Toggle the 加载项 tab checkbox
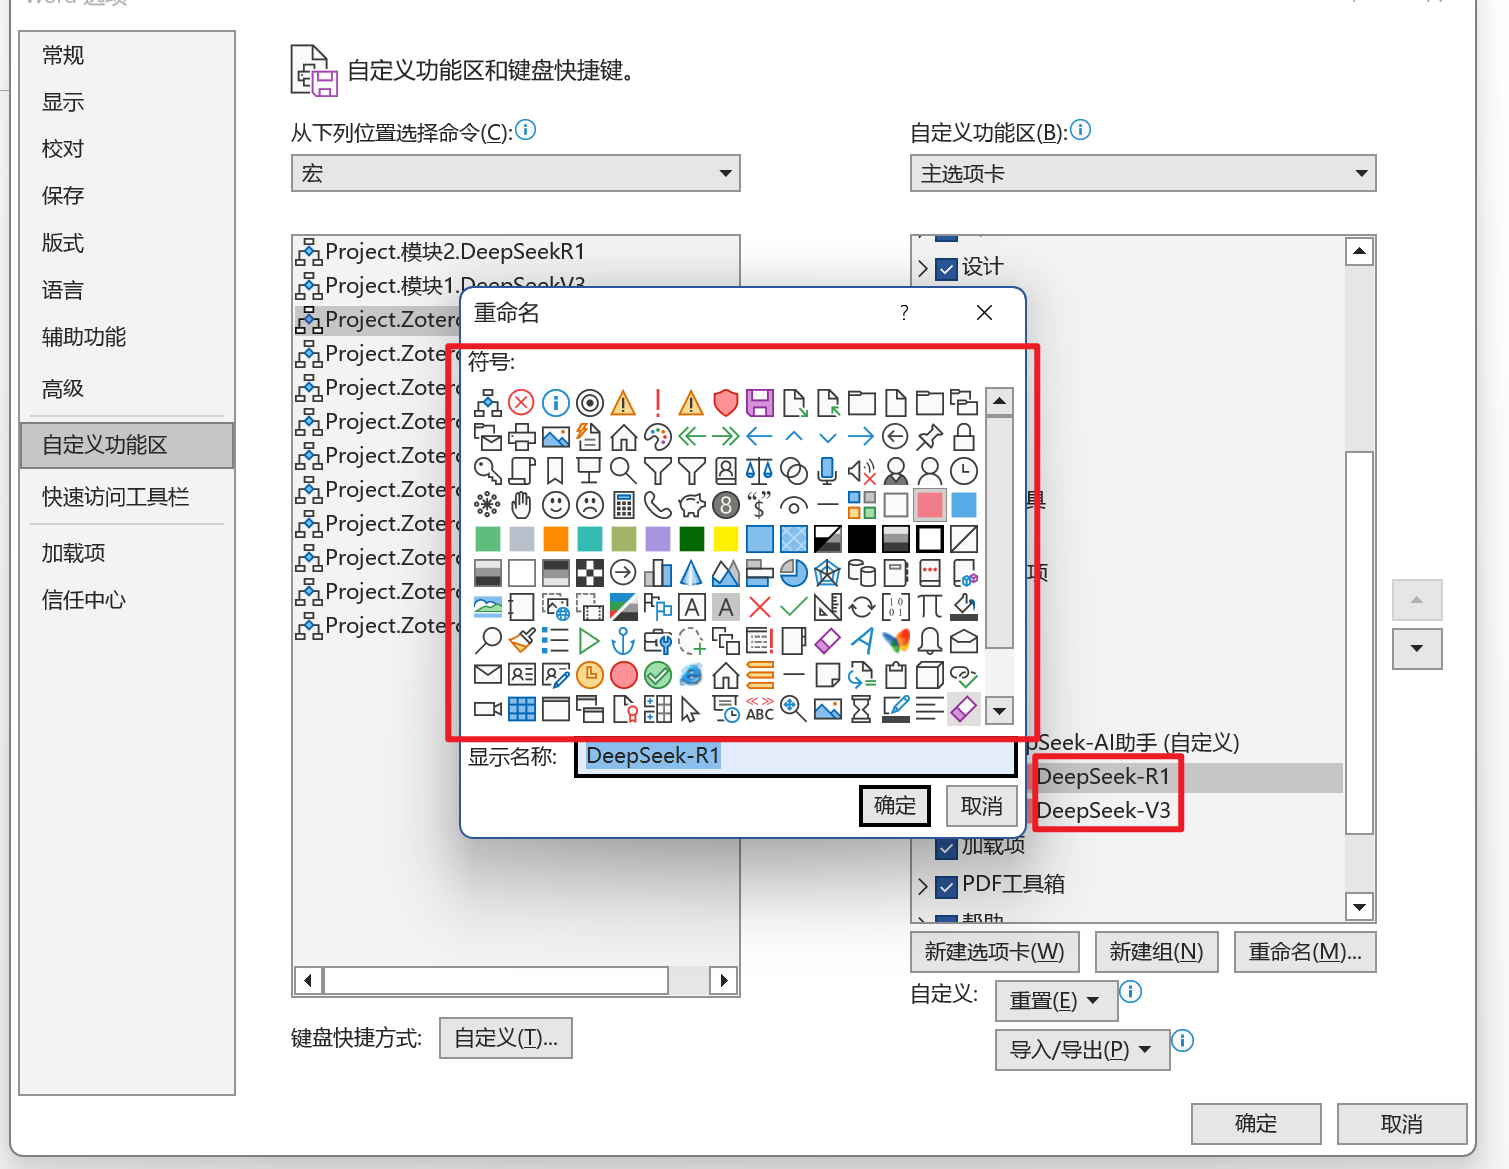 click(x=946, y=848)
